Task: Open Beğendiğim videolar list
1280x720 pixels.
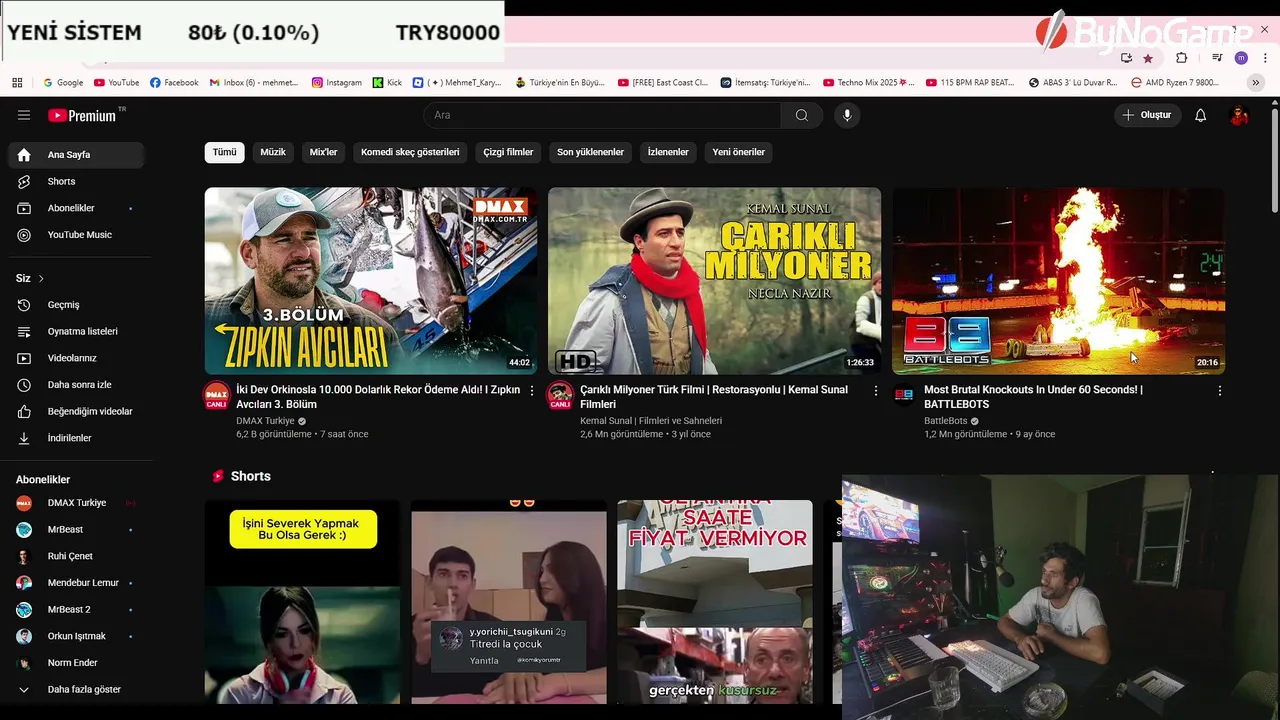Action: [76, 411]
